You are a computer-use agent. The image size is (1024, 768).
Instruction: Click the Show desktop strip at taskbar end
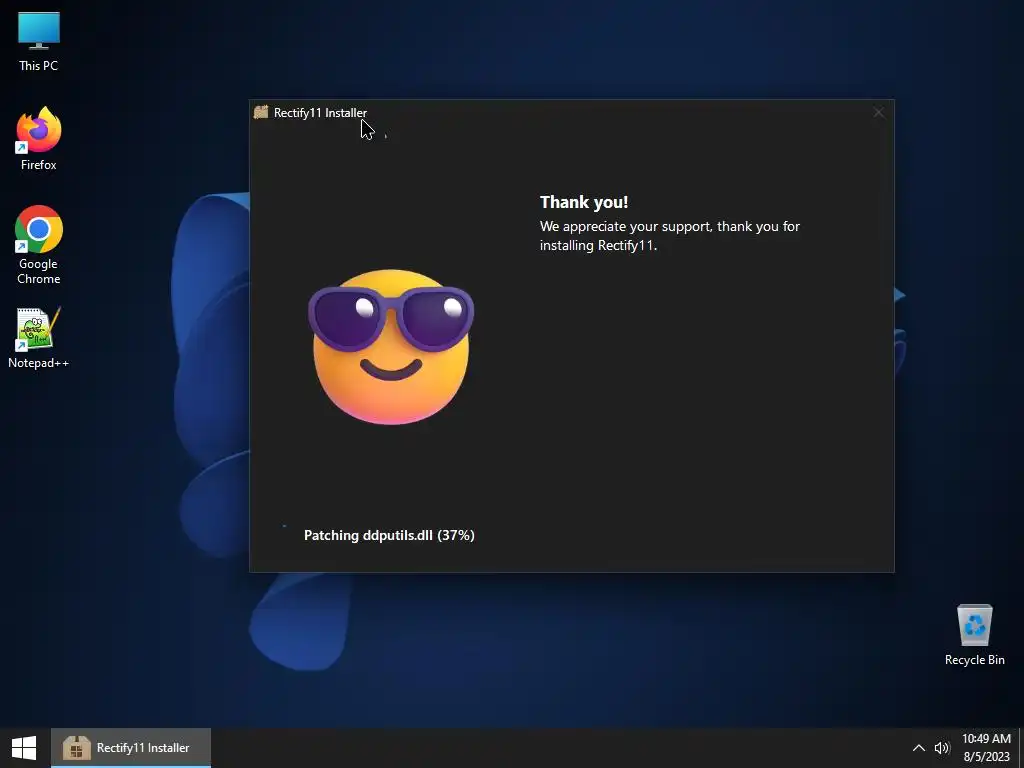[x=1021, y=748]
